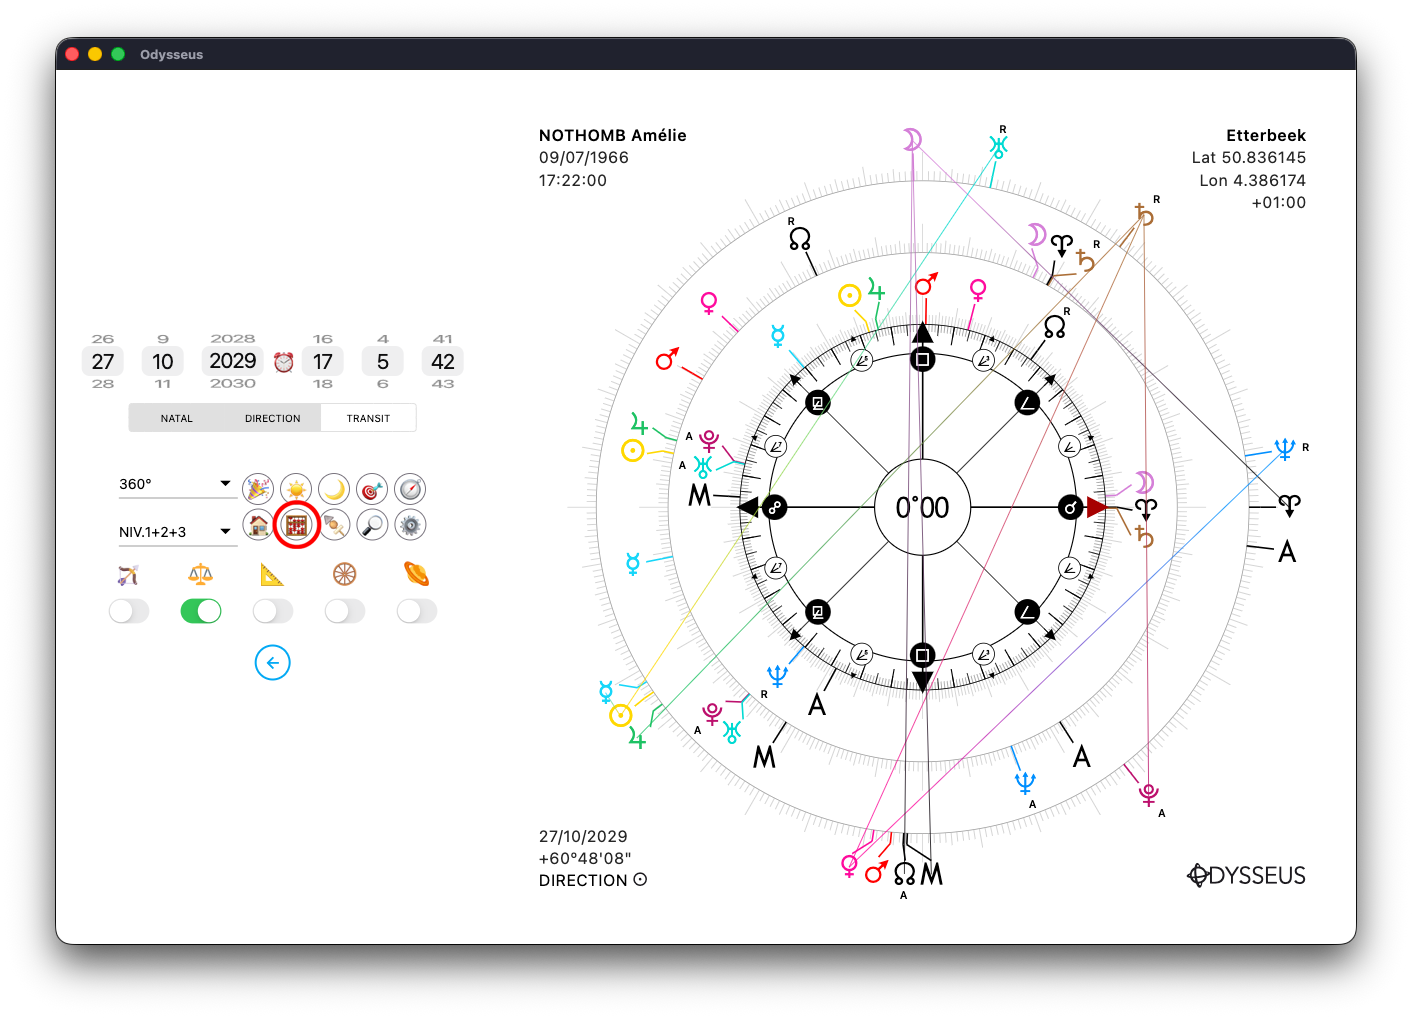The image size is (1412, 1018).
Task: Open the 360° dropdown
Action: (x=176, y=484)
